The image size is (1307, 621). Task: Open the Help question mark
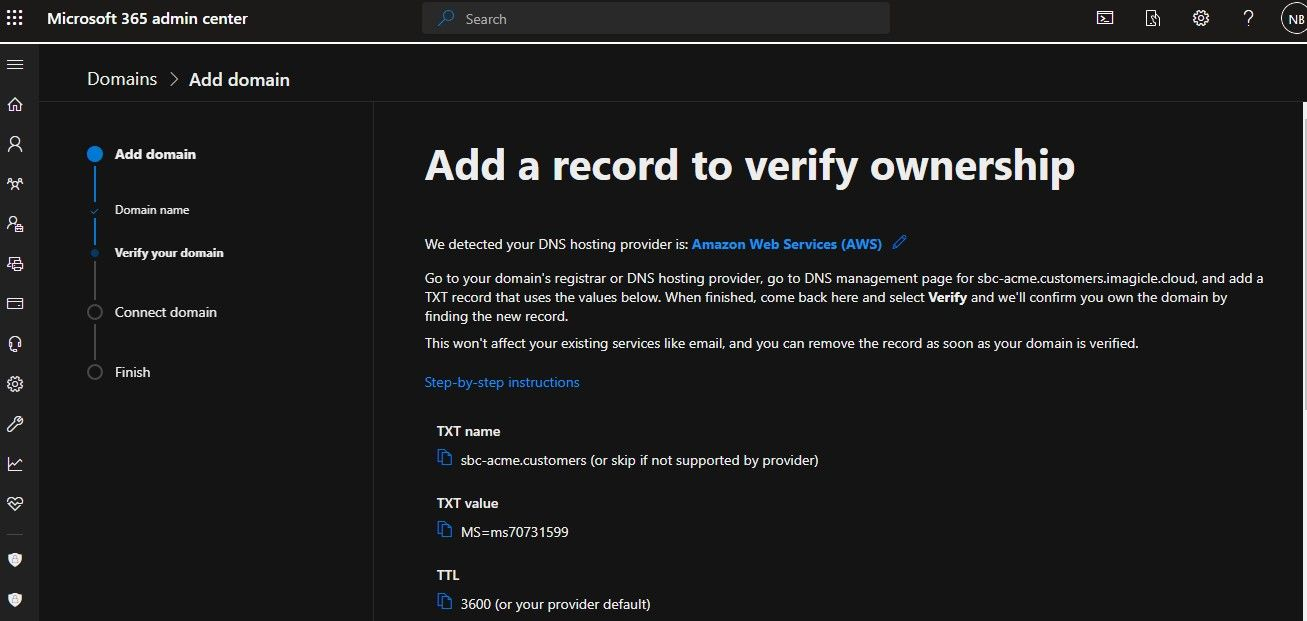pyautogui.click(x=1248, y=18)
